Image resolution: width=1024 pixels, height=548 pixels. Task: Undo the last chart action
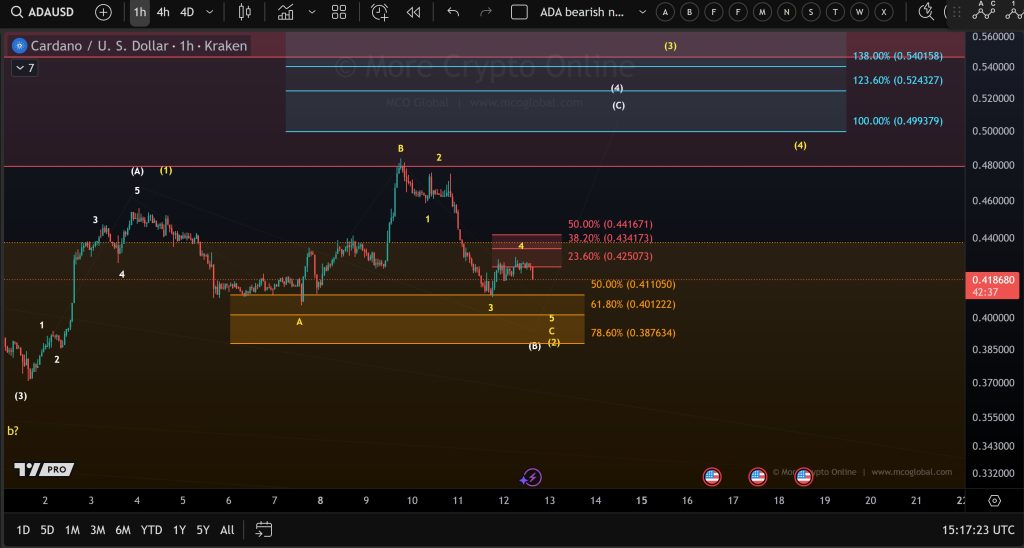coord(453,12)
